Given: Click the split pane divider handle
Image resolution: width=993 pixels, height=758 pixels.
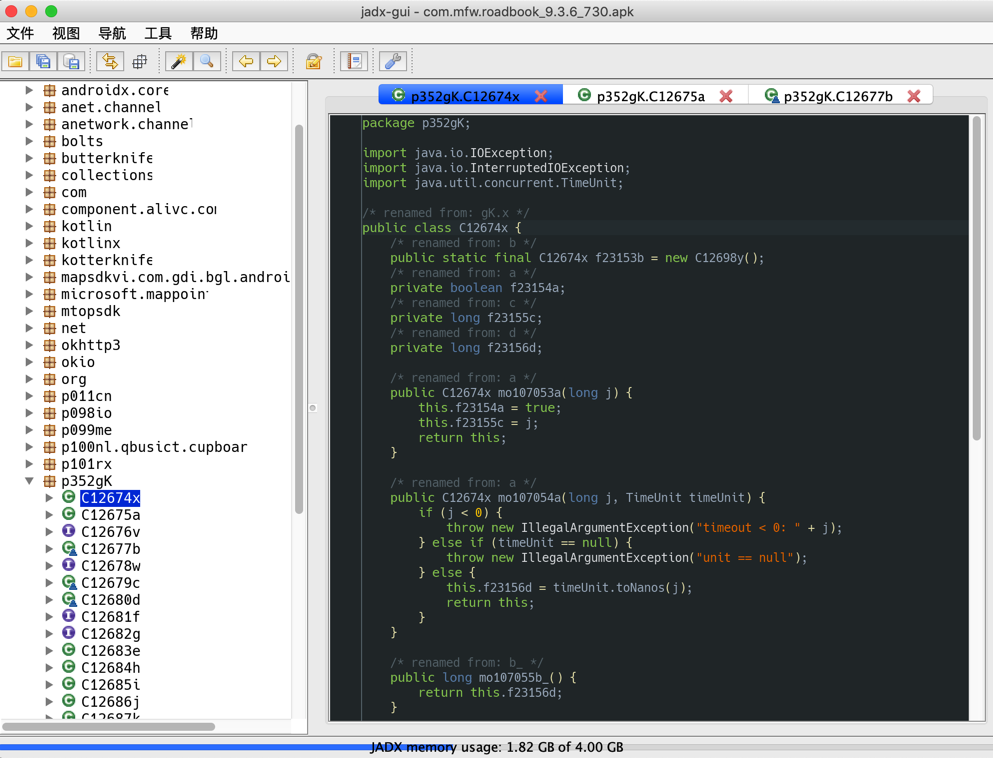Looking at the screenshot, I should [x=312, y=408].
